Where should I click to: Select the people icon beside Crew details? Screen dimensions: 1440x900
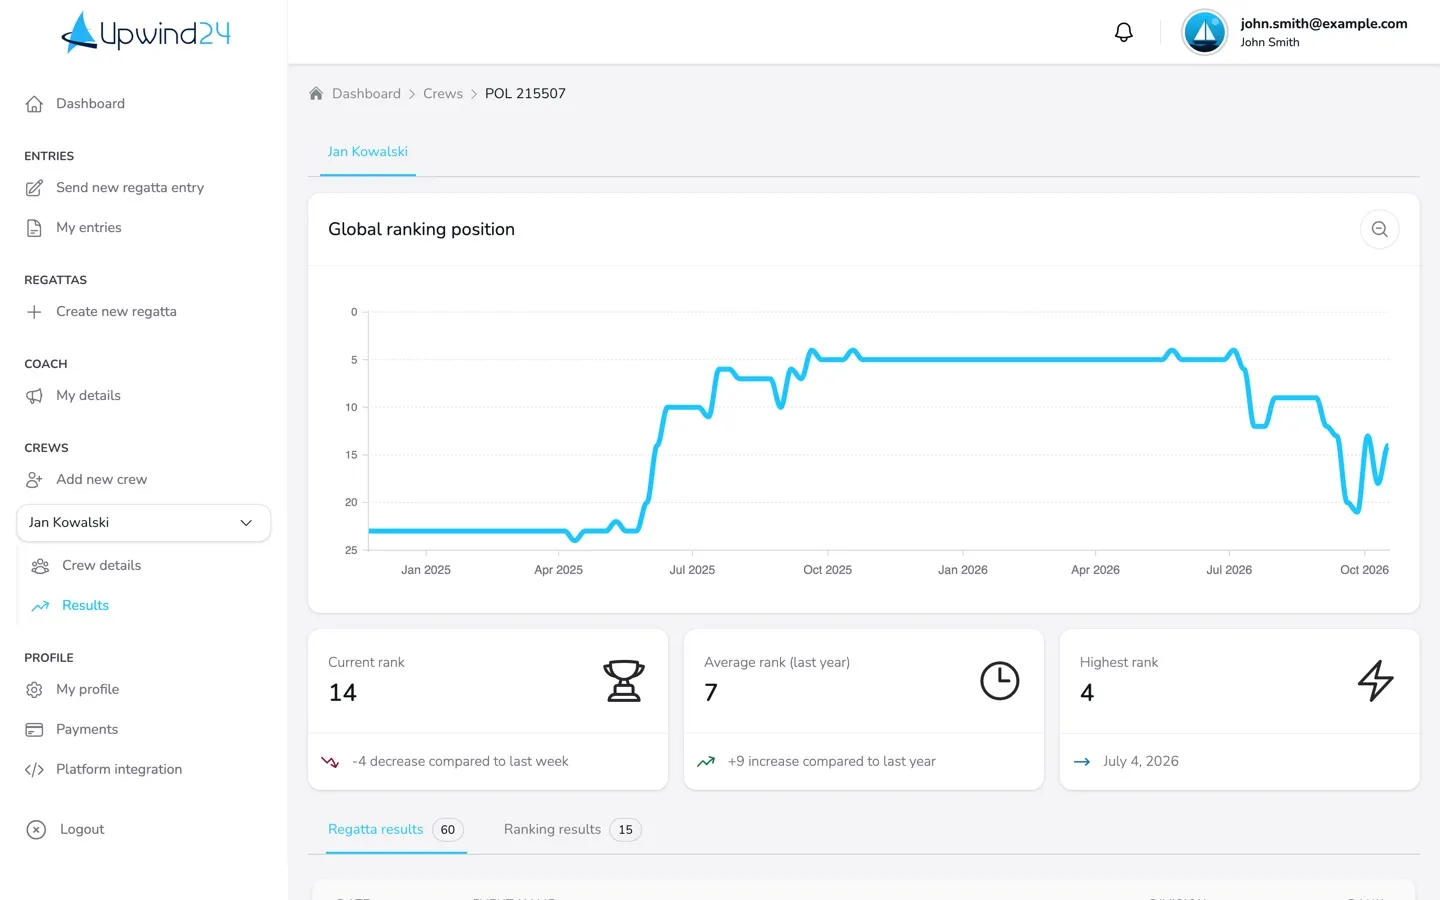(40, 566)
